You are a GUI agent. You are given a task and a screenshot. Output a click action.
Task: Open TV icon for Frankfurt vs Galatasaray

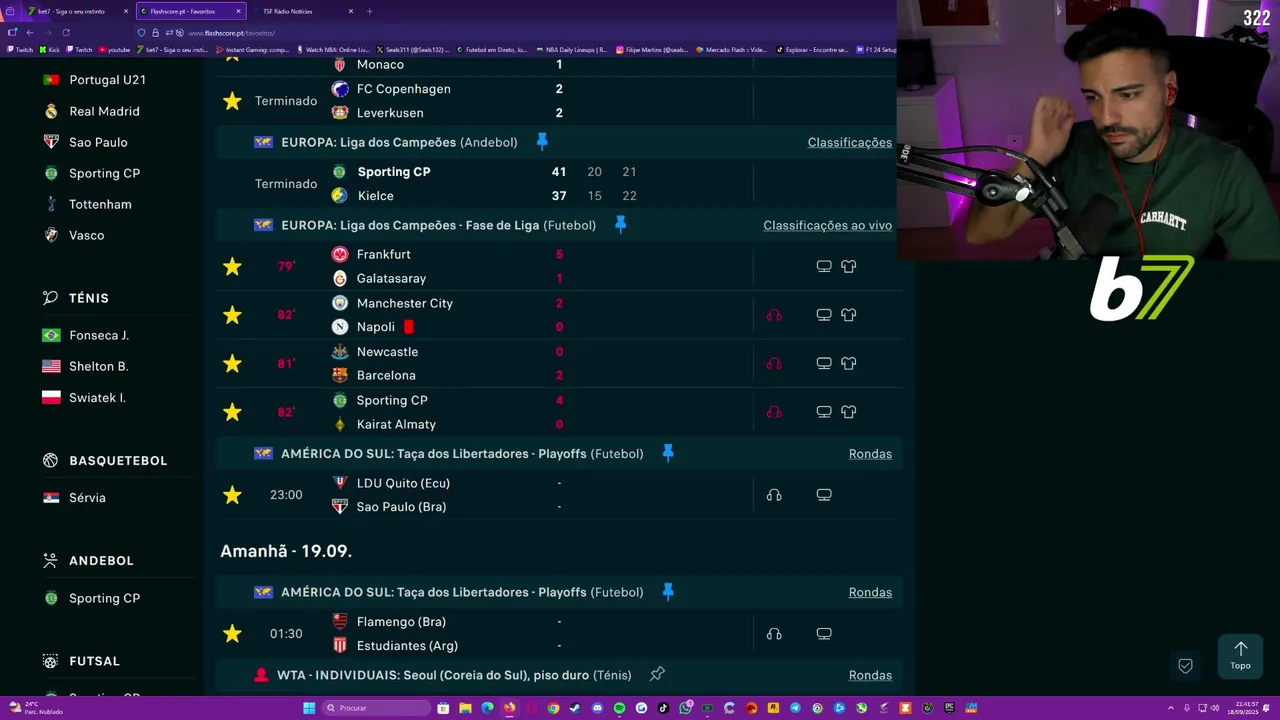coord(824,266)
